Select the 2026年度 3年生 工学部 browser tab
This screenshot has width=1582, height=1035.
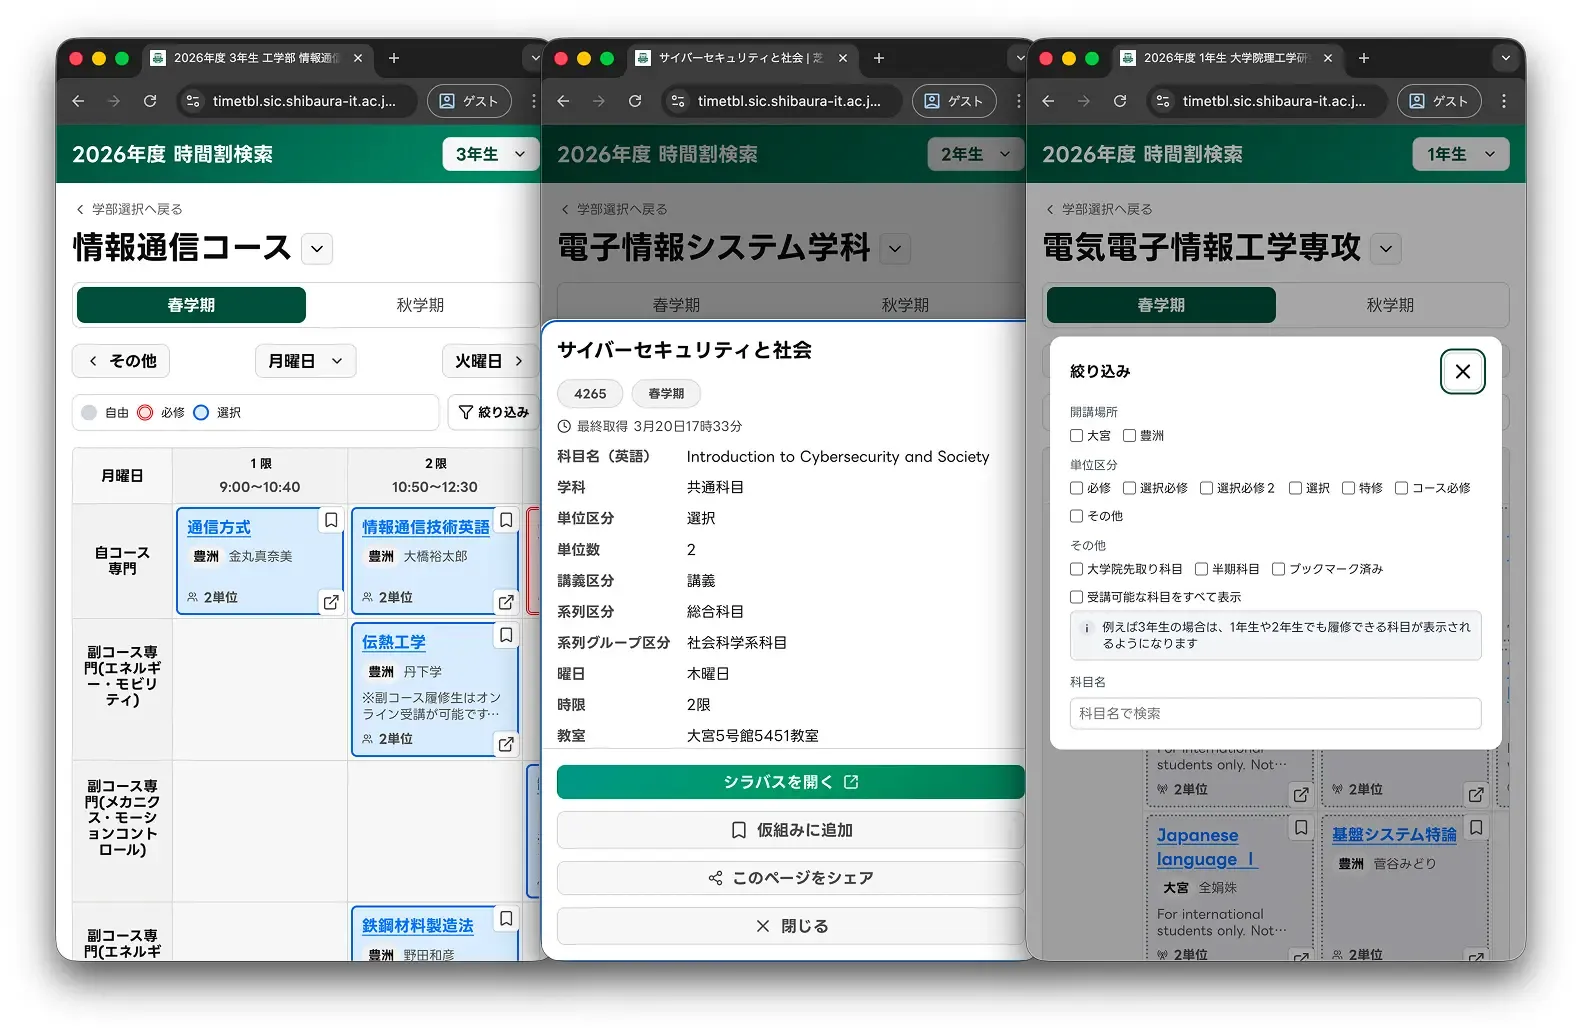[258, 58]
